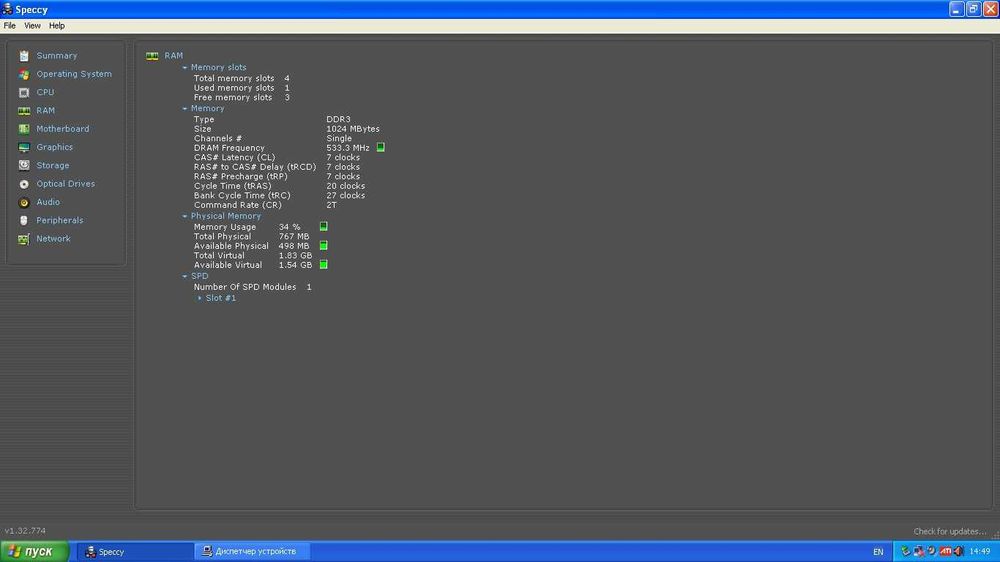
Task: Click the Audio speaker icon in sidebar
Action: coord(24,202)
